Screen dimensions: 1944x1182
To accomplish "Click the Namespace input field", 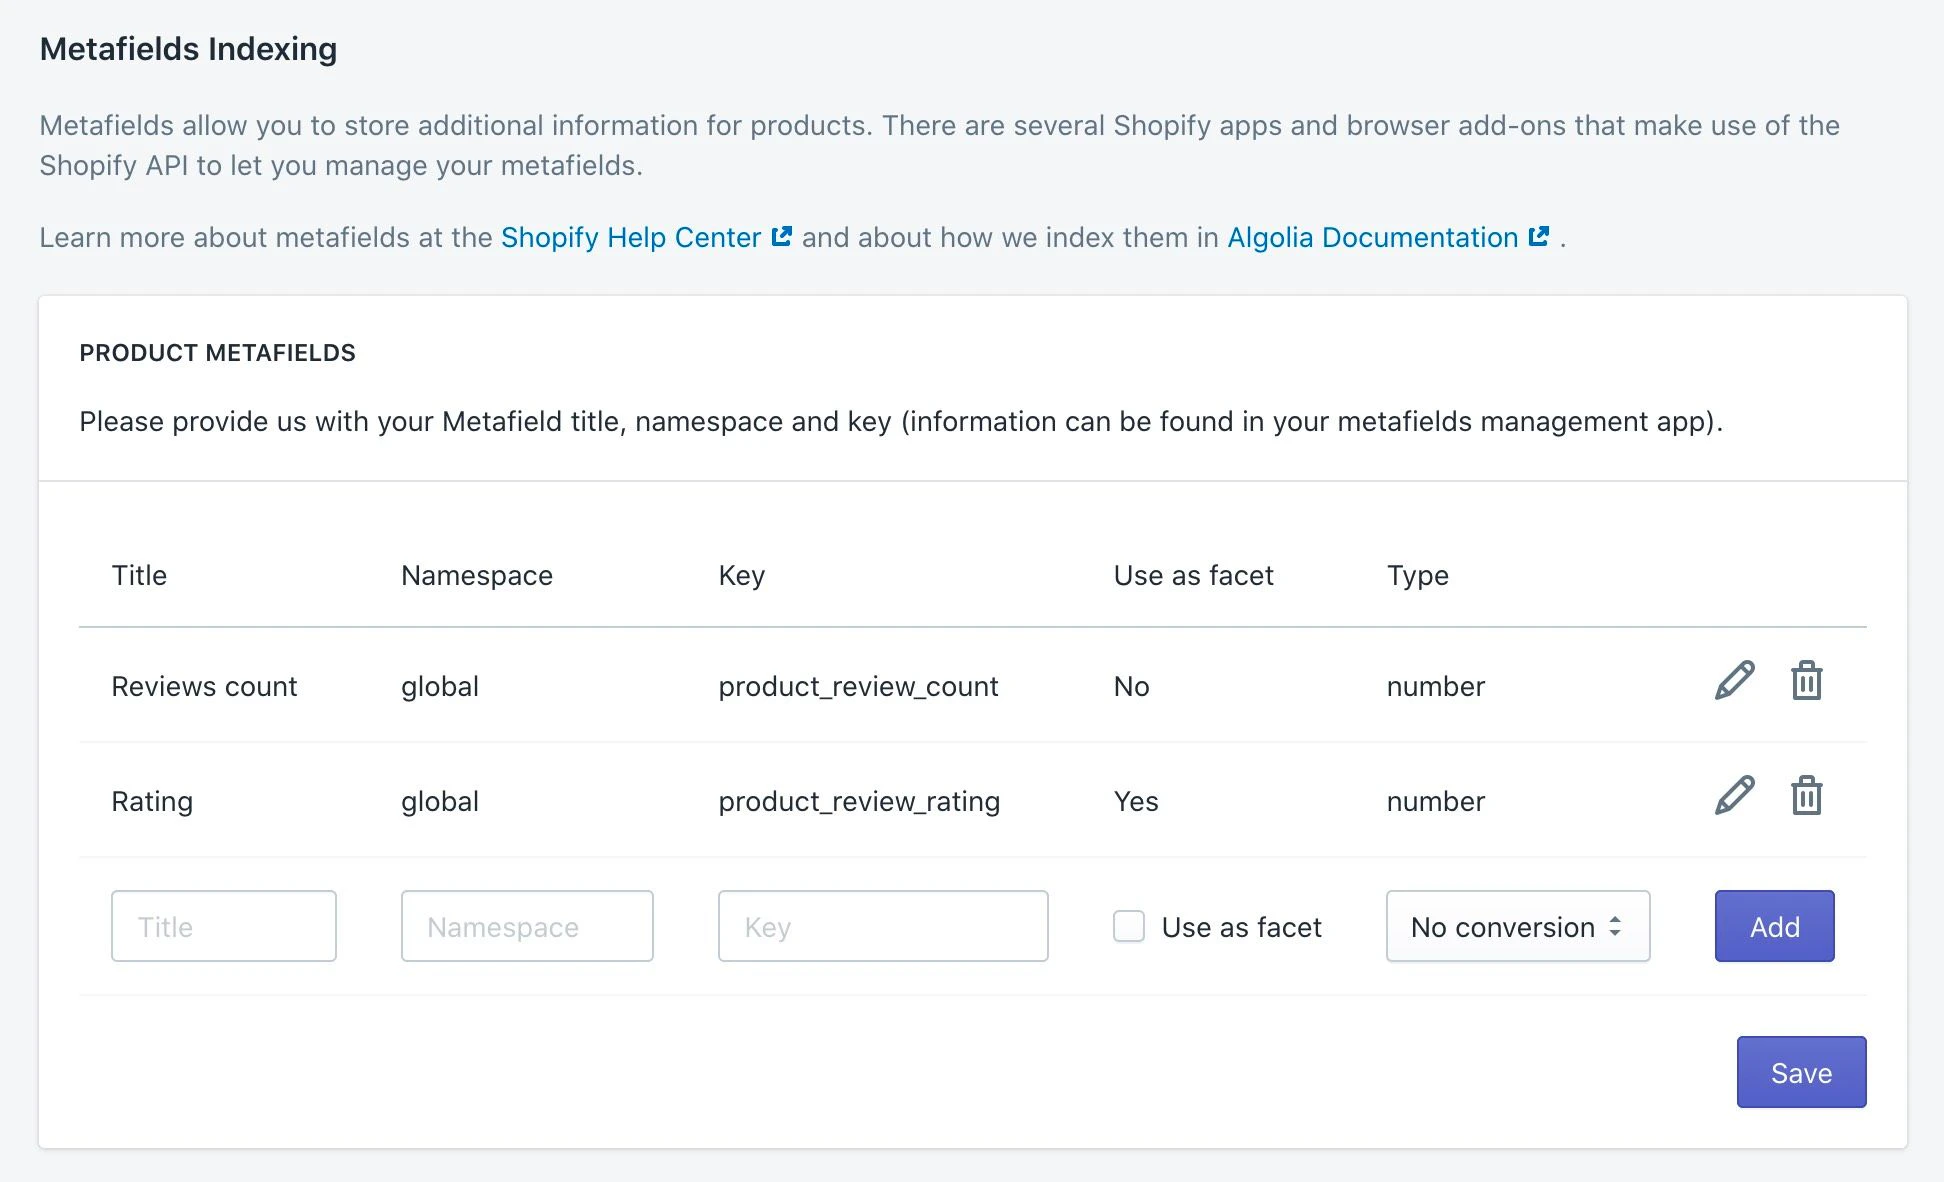I will (x=526, y=926).
